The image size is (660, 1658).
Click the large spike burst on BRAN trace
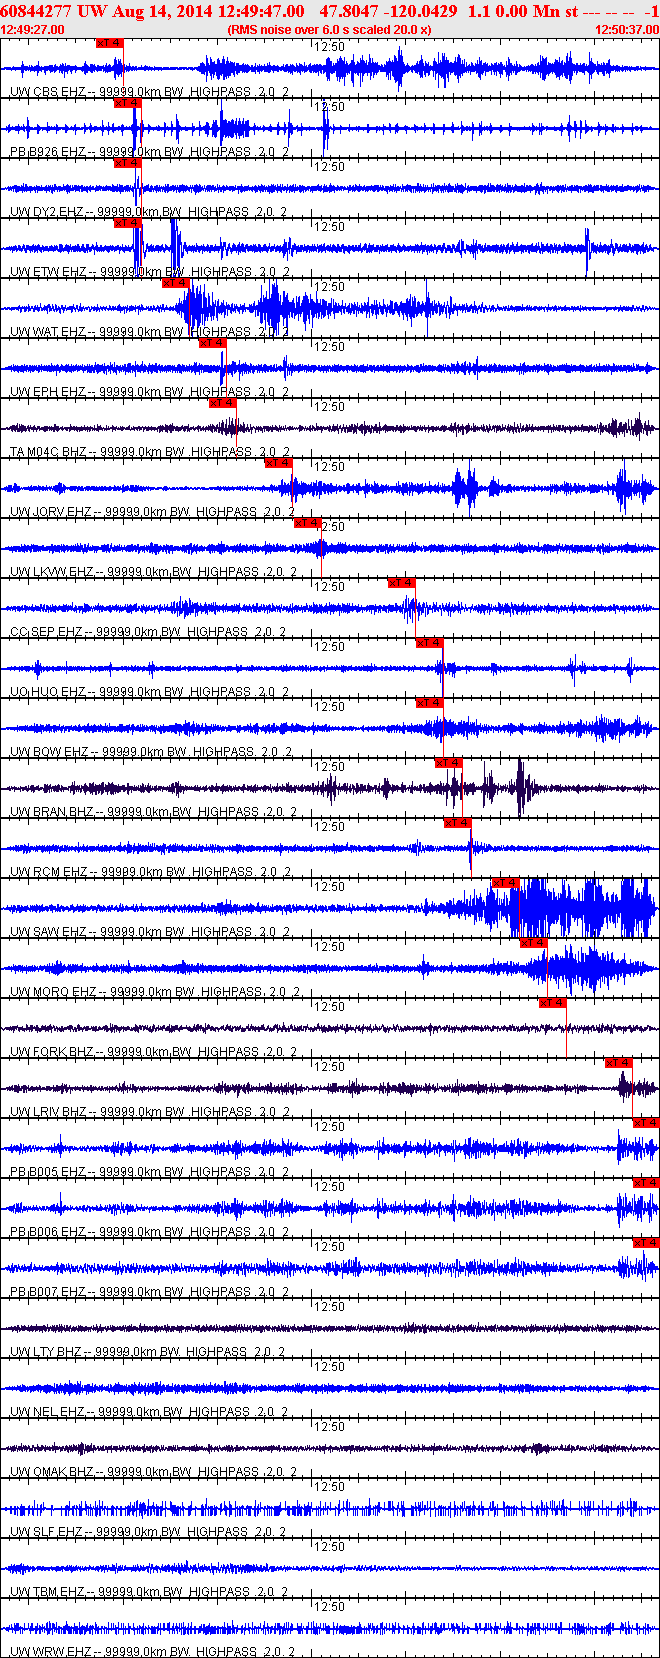tap(520, 788)
